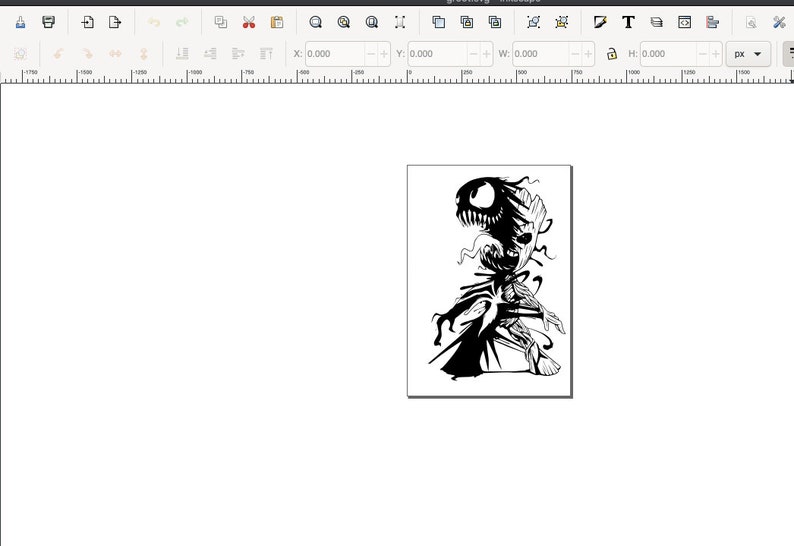Ungroup selected objects icon
The image size is (794, 546).
coord(562,22)
